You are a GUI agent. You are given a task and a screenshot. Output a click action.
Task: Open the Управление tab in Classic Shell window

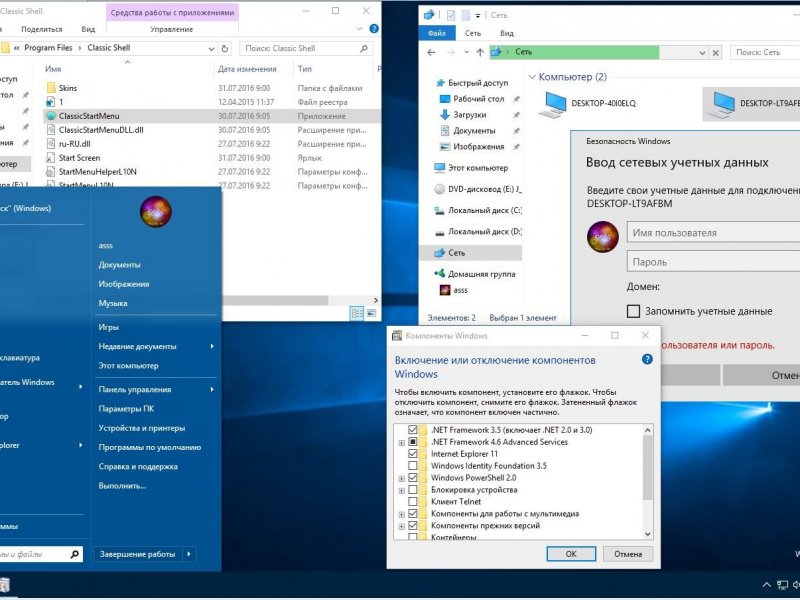[x=171, y=29]
